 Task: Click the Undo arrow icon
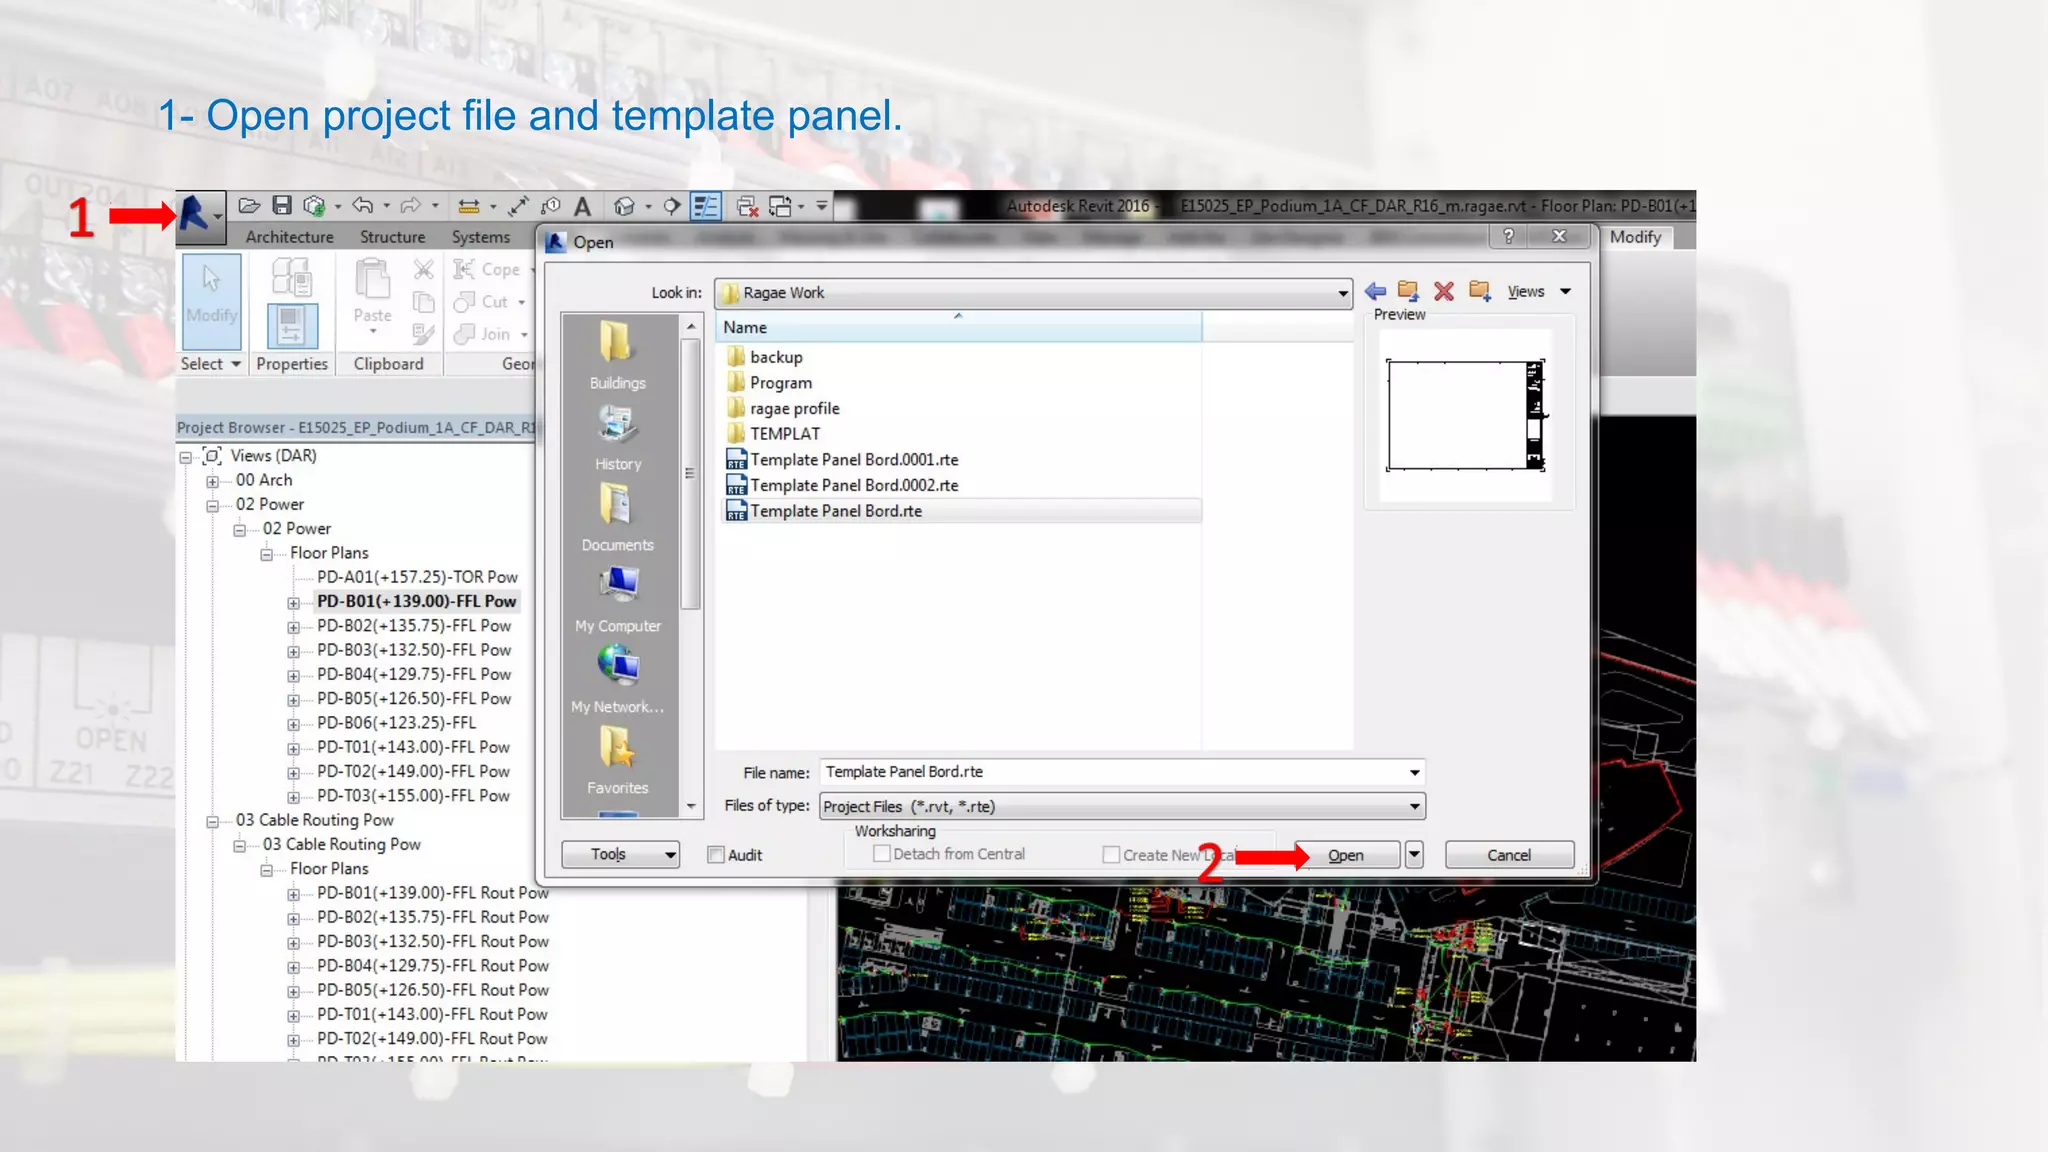click(x=362, y=206)
